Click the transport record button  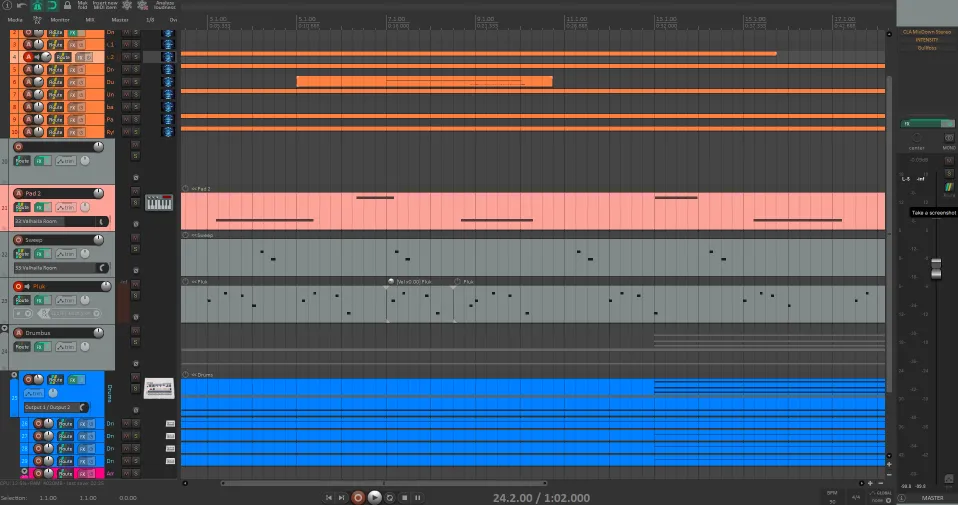tap(358, 498)
